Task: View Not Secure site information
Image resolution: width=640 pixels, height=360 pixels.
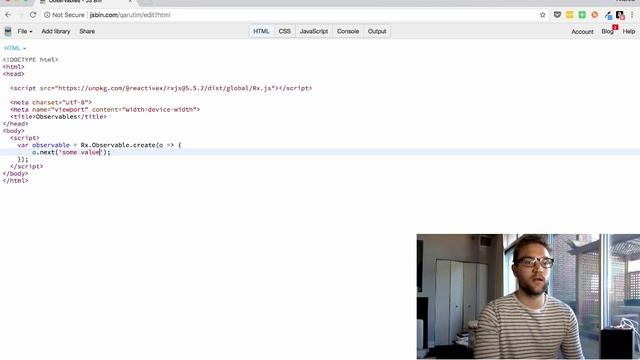Action: (64, 15)
